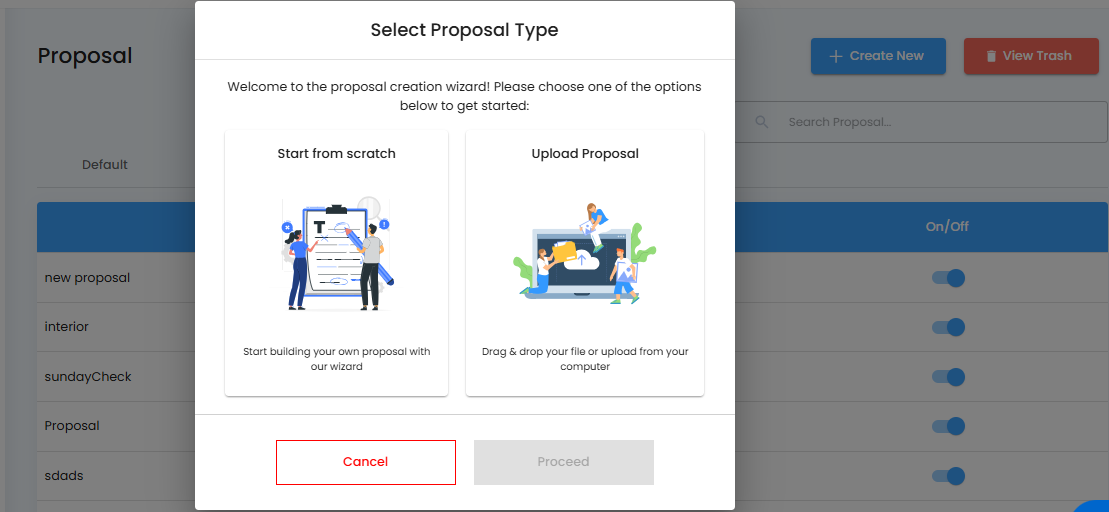This screenshot has height=512, width=1109.
Task: Click the trash can icon on View Trash
Action: pyautogui.click(x=991, y=56)
